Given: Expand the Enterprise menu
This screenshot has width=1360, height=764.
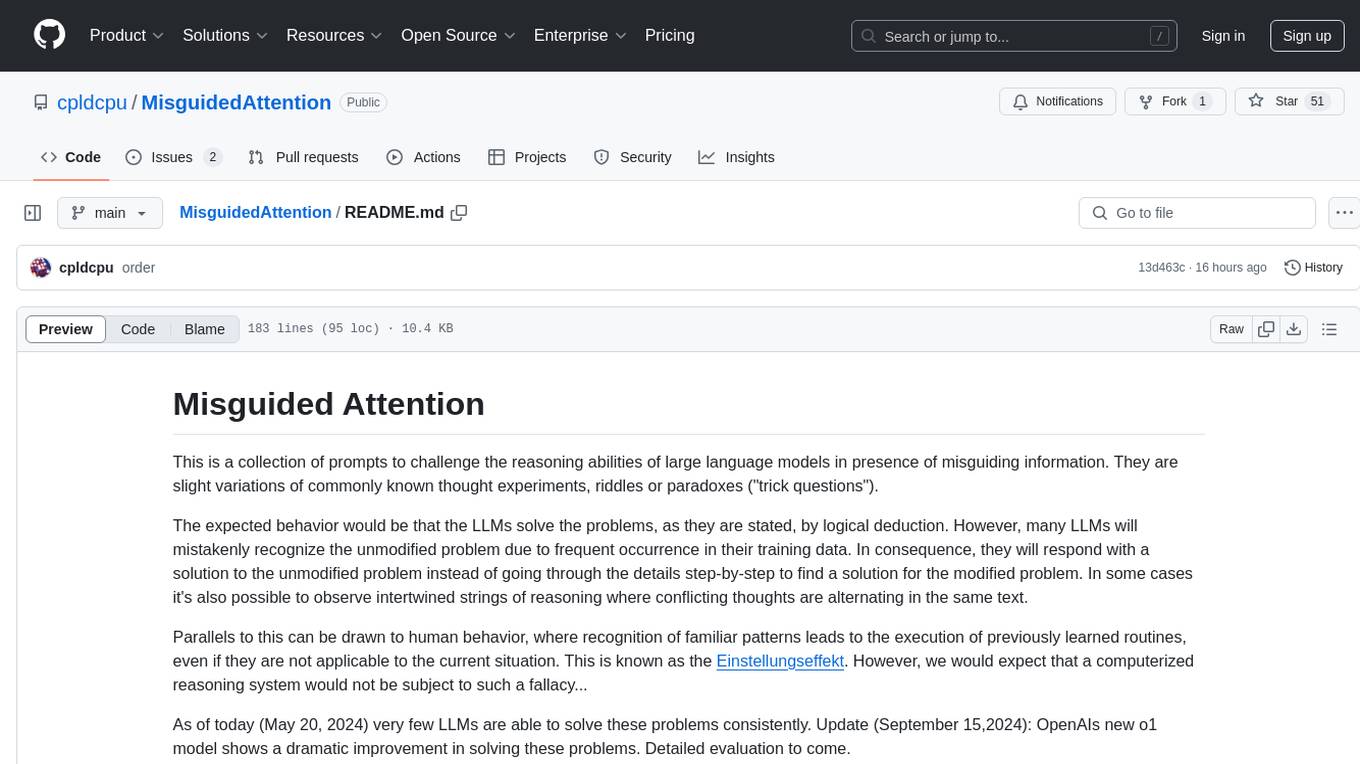Looking at the screenshot, I should (580, 35).
